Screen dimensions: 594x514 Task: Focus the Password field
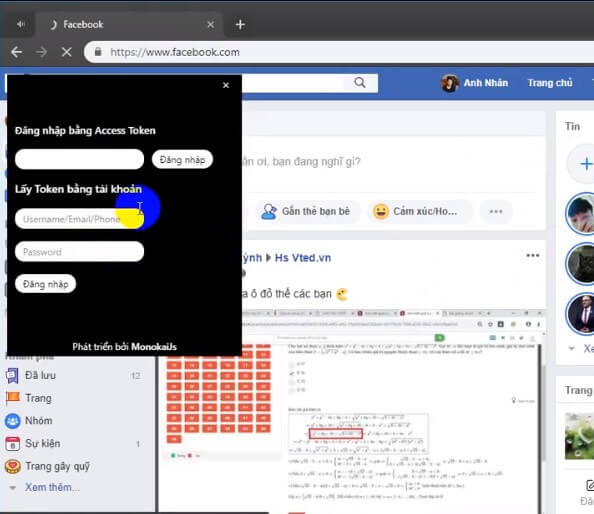(80, 252)
